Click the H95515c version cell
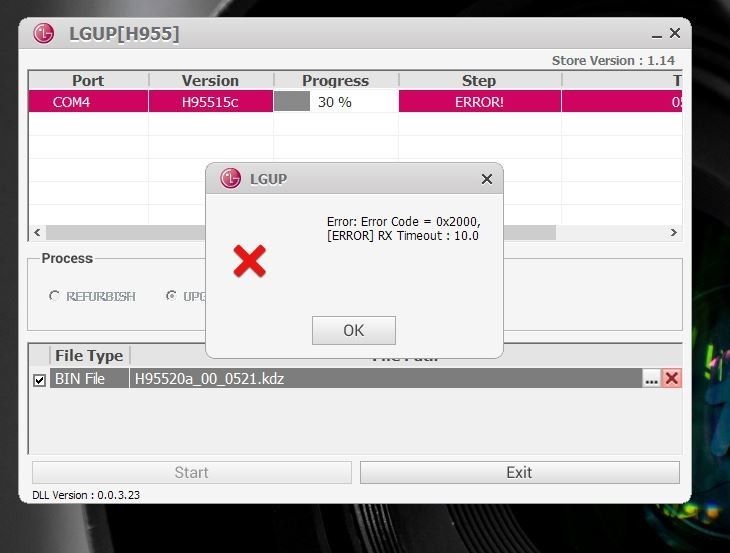Screen dimensions: 730x553 click(210, 101)
